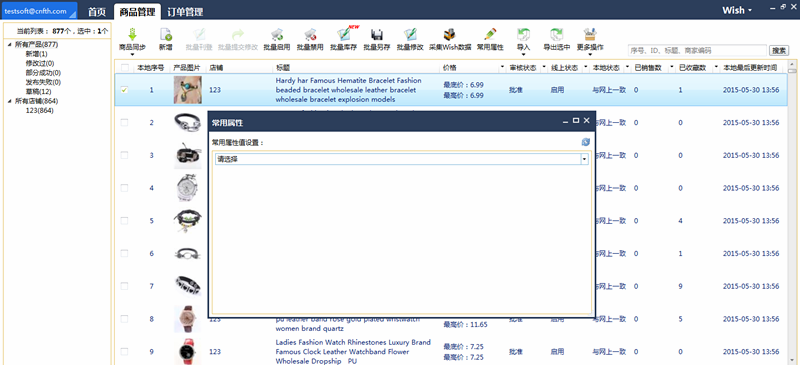
Task: Close the 常用属性 dialog
Action: pyautogui.click(x=587, y=120)
